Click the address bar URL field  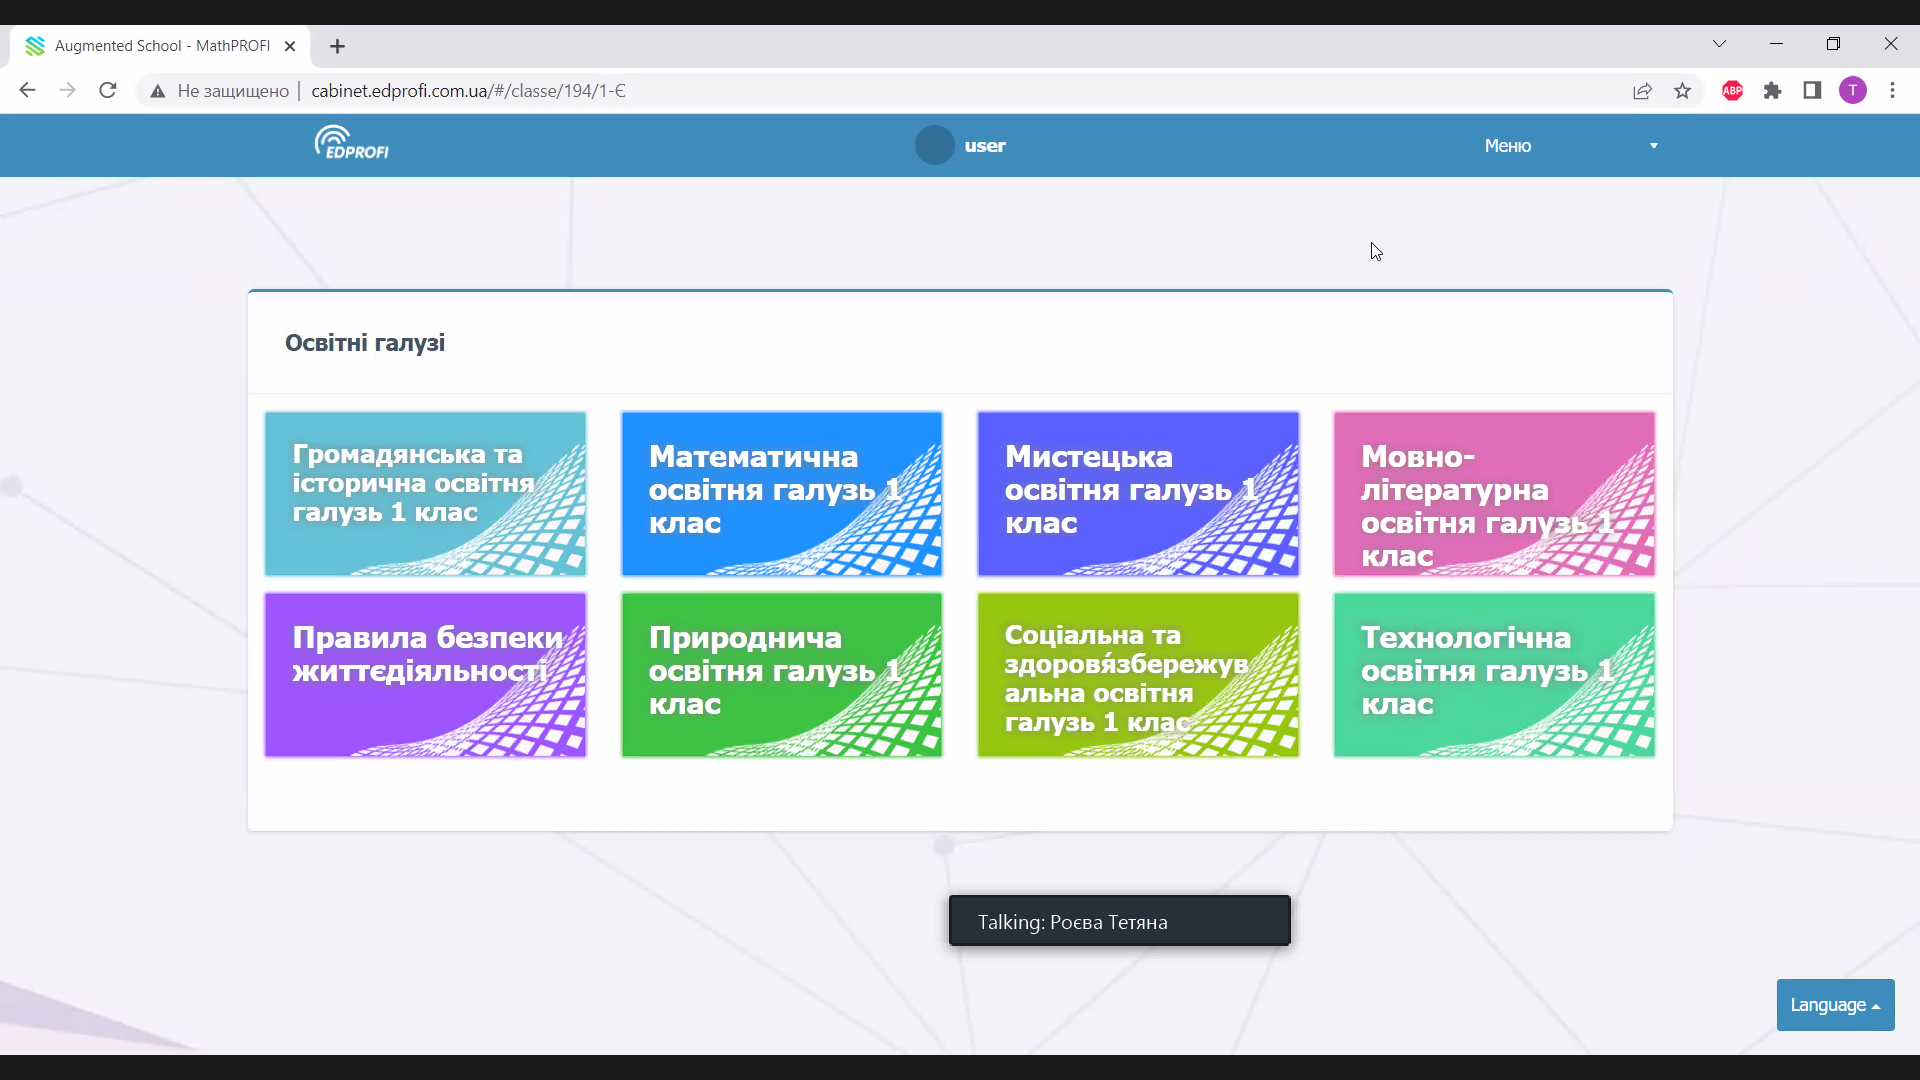coord(900,91)
